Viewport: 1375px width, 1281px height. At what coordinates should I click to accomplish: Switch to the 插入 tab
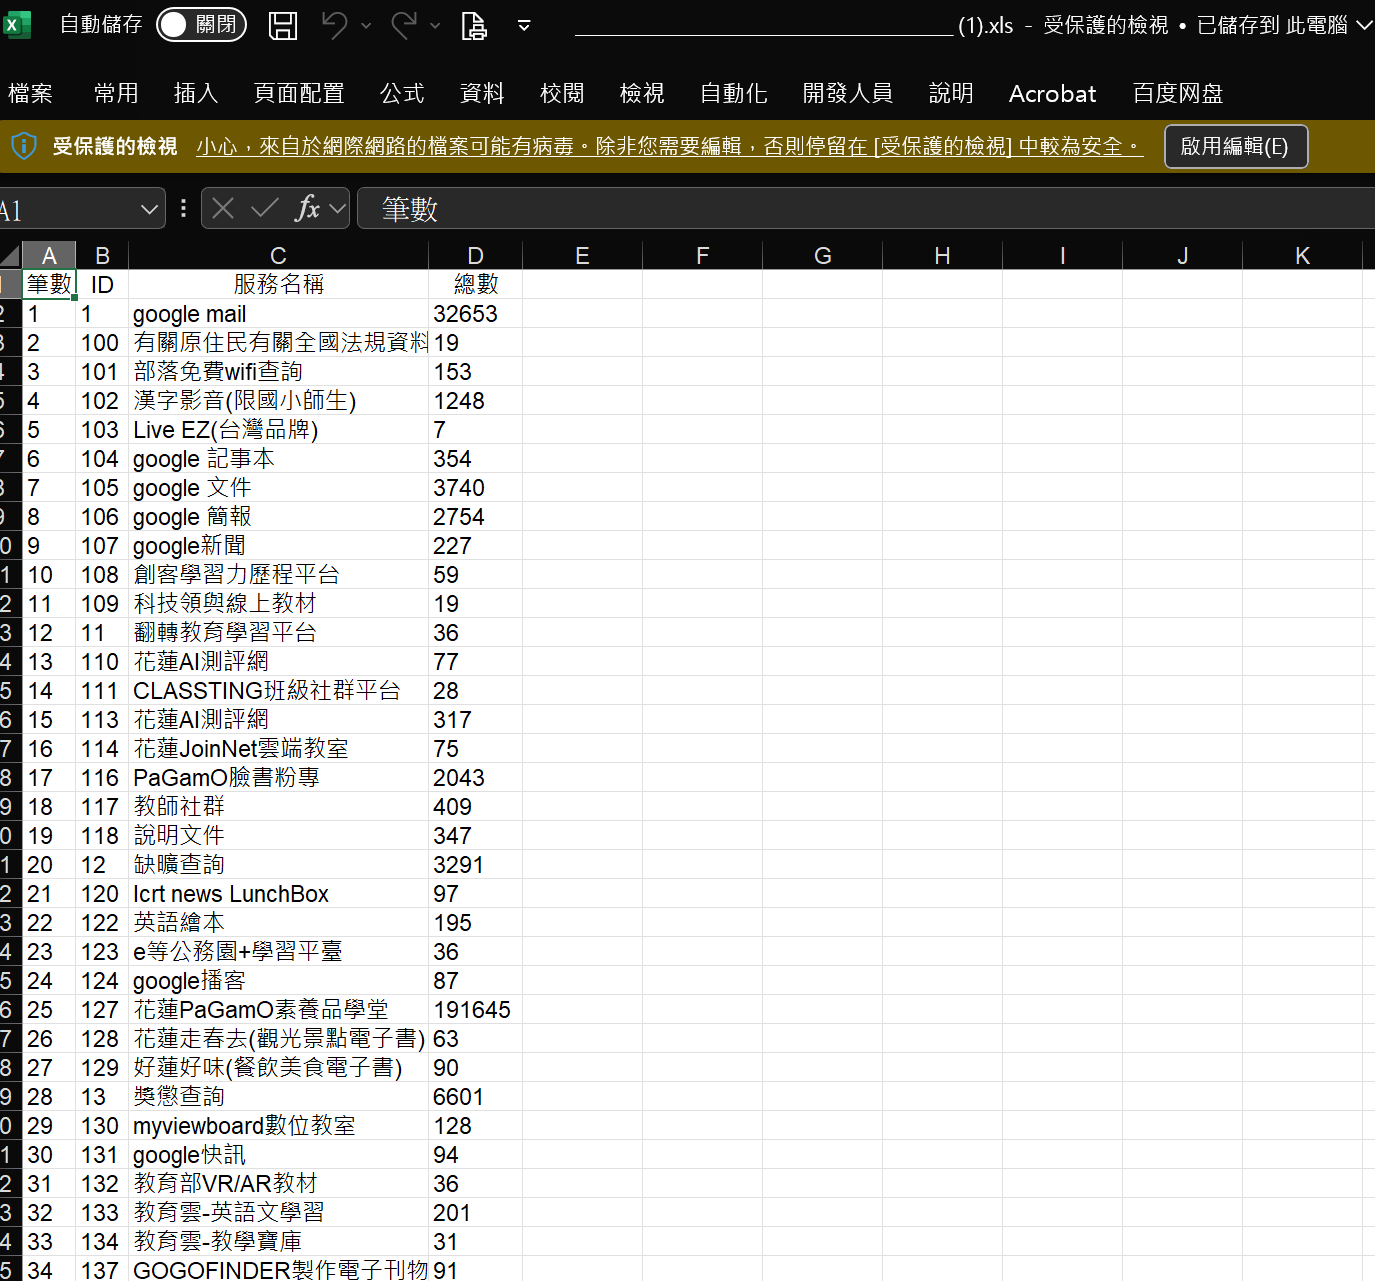(196, 94)
